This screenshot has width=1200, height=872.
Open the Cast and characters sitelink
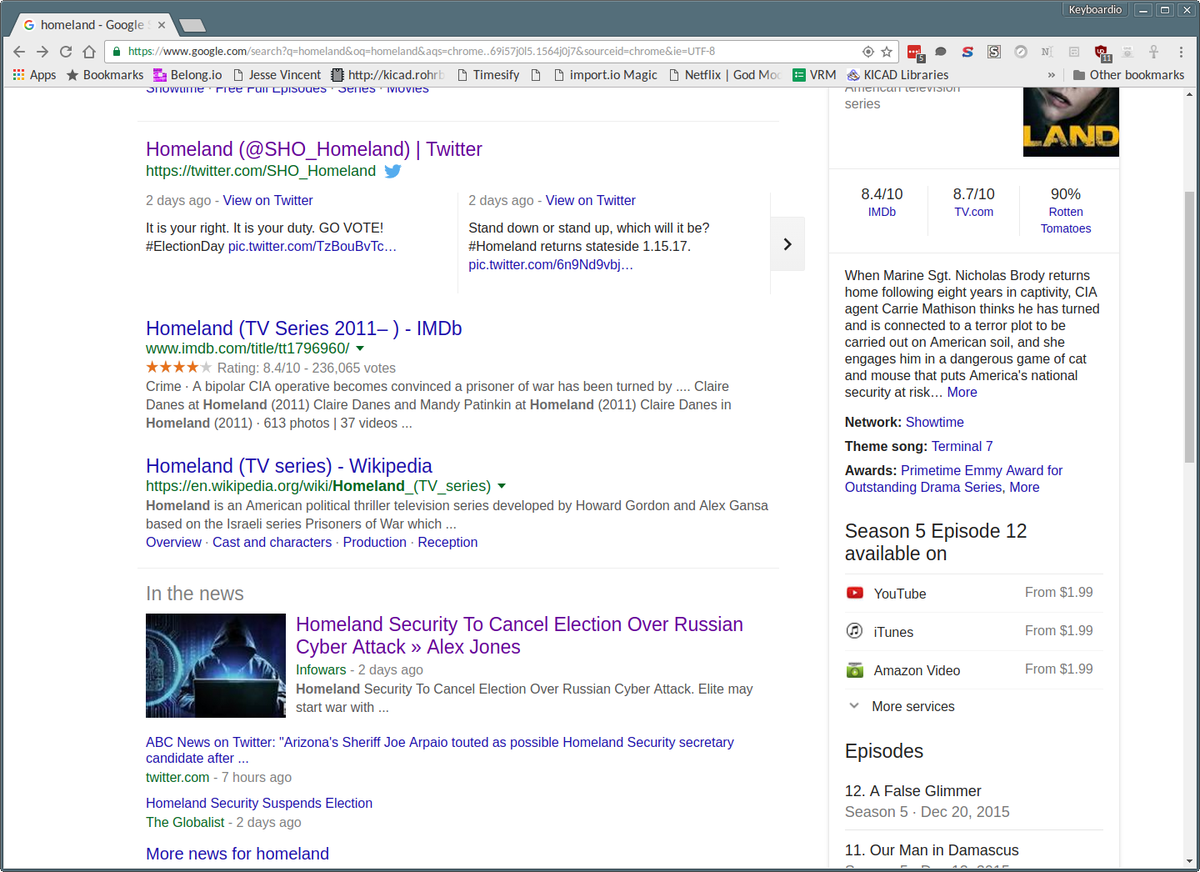272,542
